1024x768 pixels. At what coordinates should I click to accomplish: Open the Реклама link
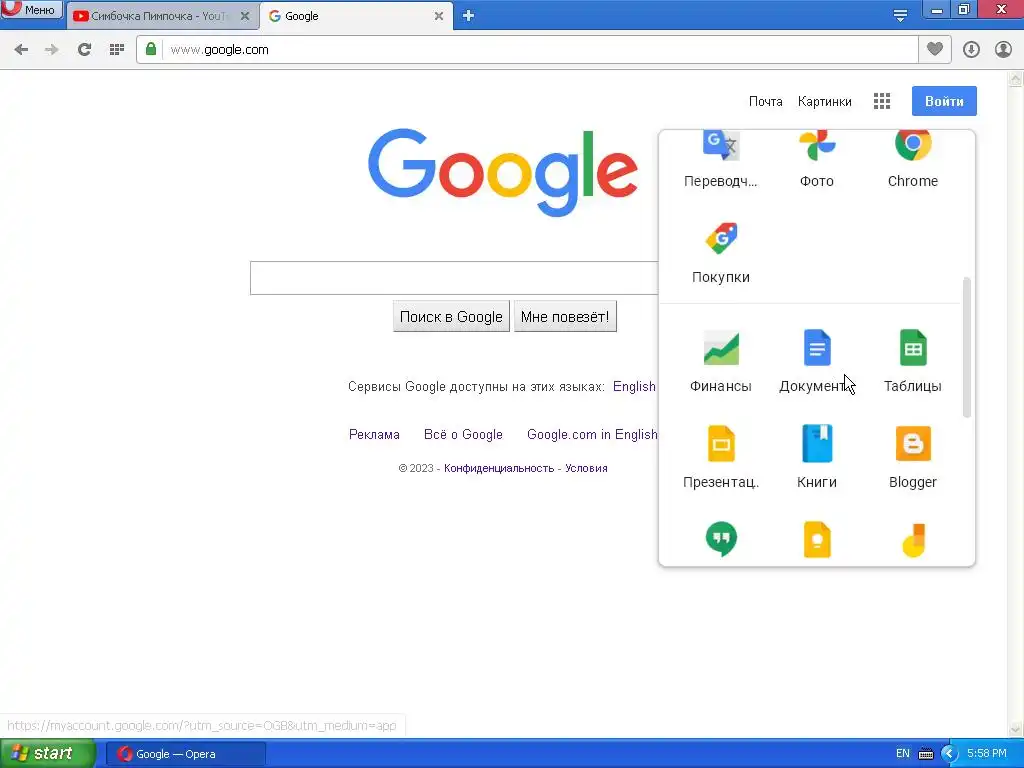[x=374, y=435]
